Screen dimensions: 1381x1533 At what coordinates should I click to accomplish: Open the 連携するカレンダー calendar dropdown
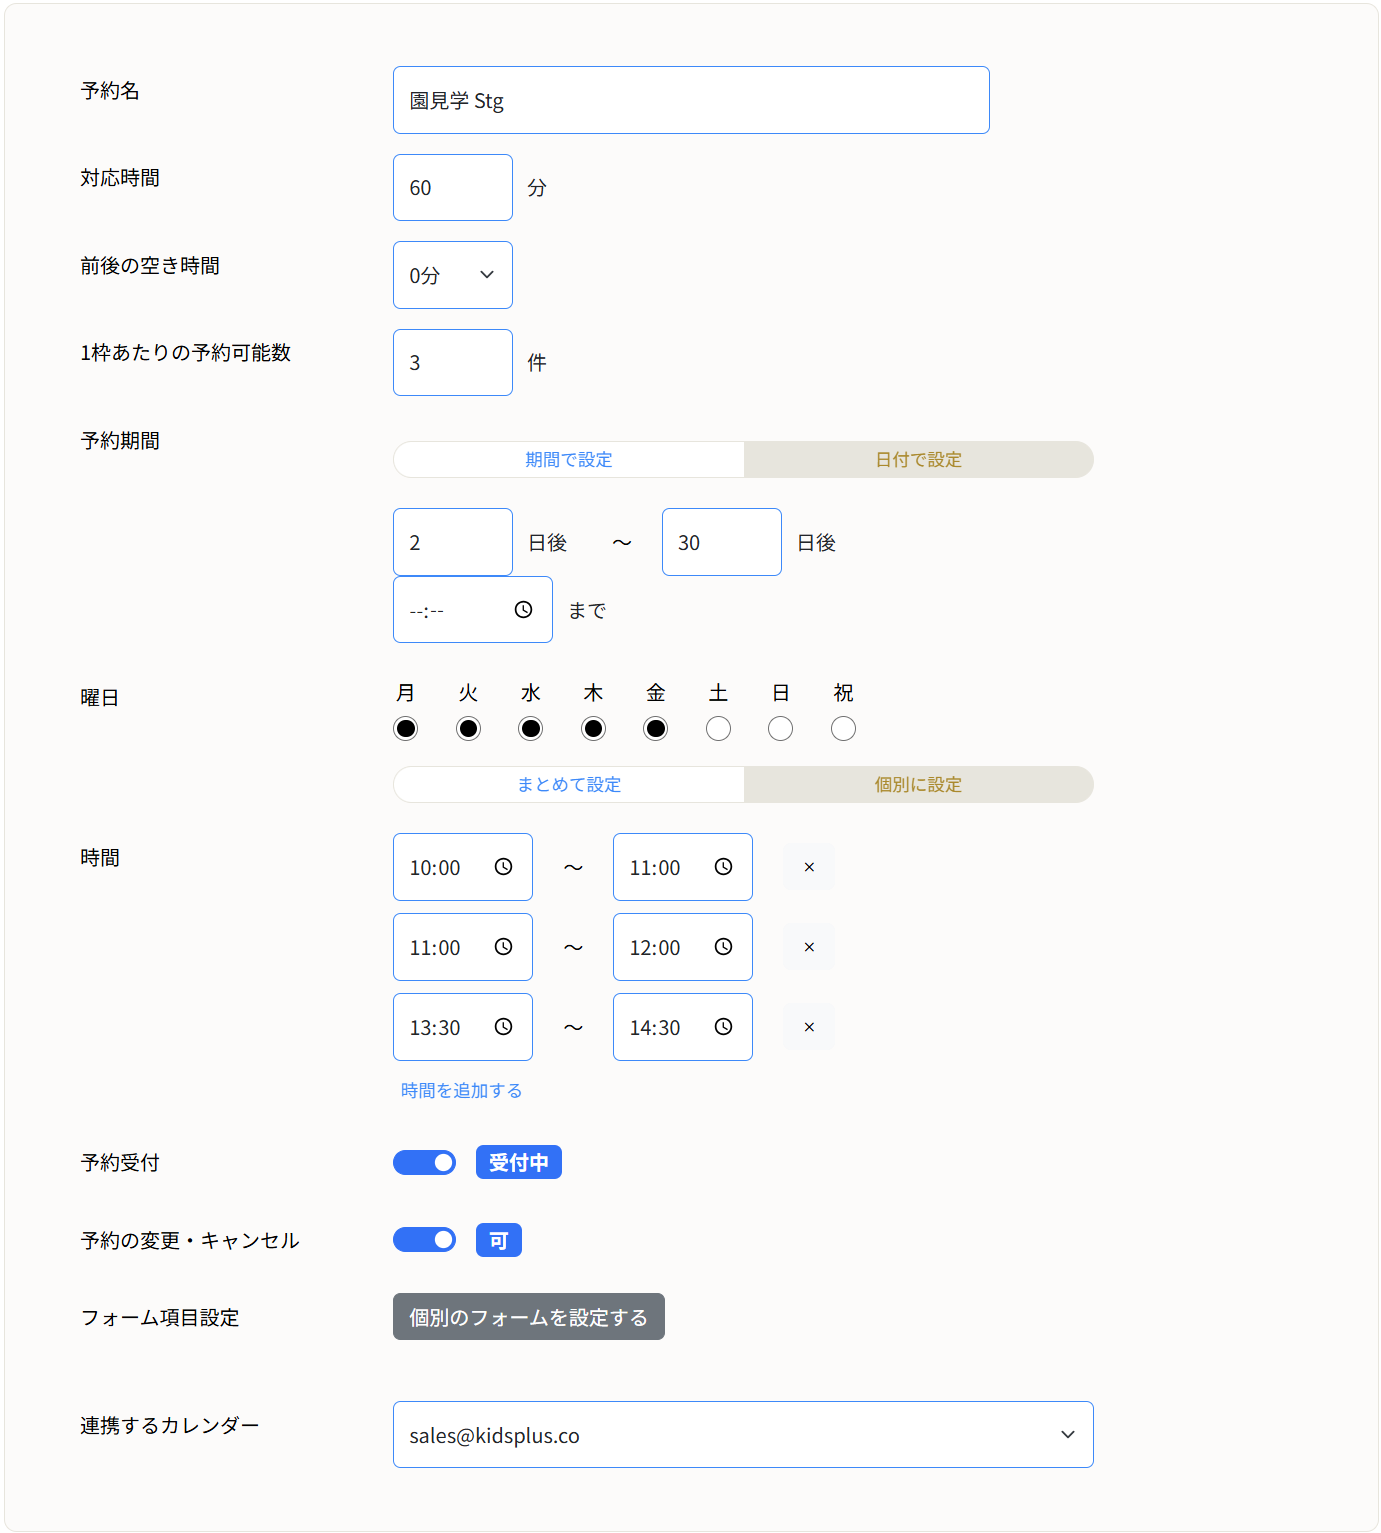[x=743, y=1435]
